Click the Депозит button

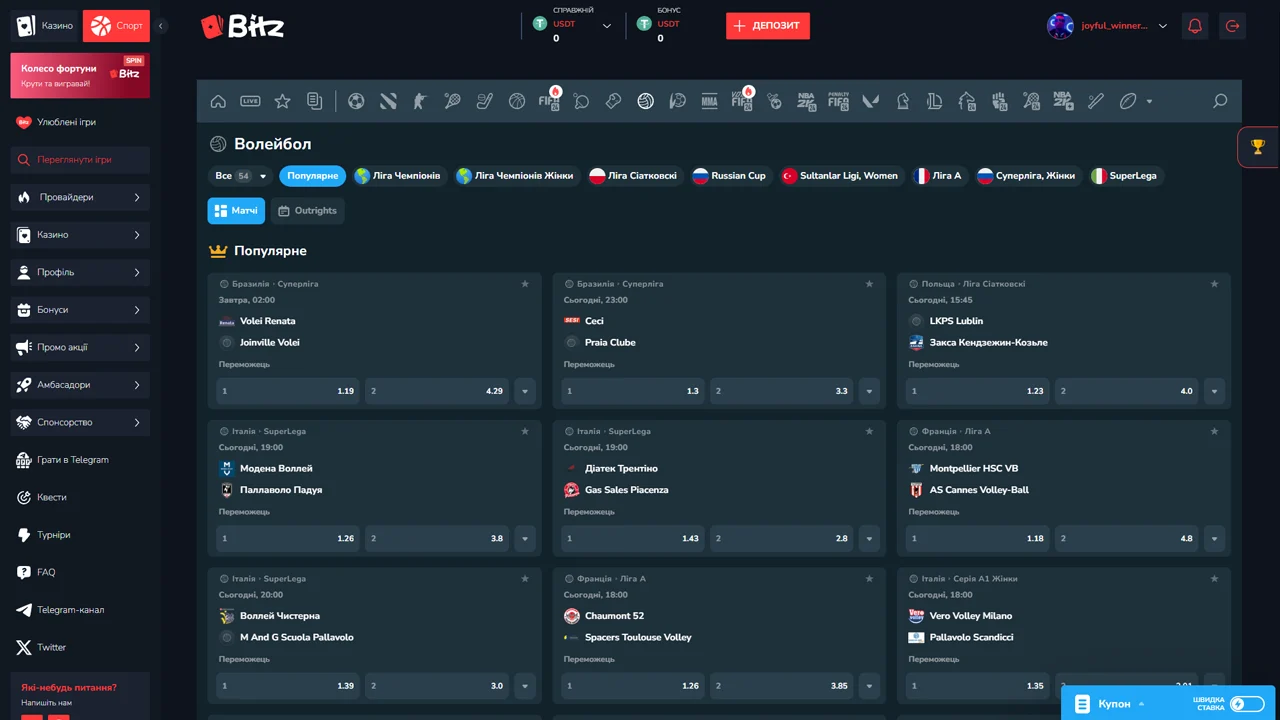click(x=768, y=26)
